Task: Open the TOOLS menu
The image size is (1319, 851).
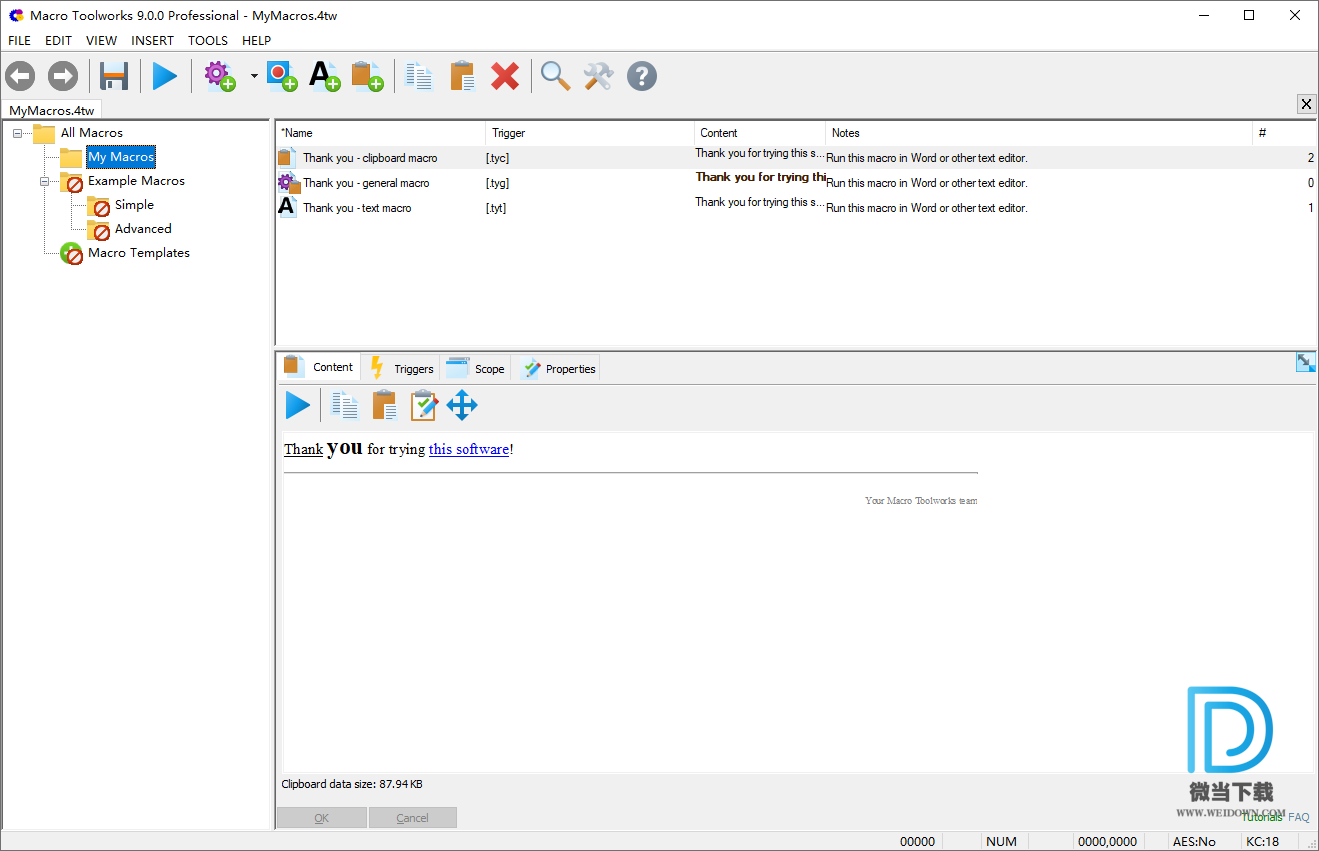Action: pos(208,40)
